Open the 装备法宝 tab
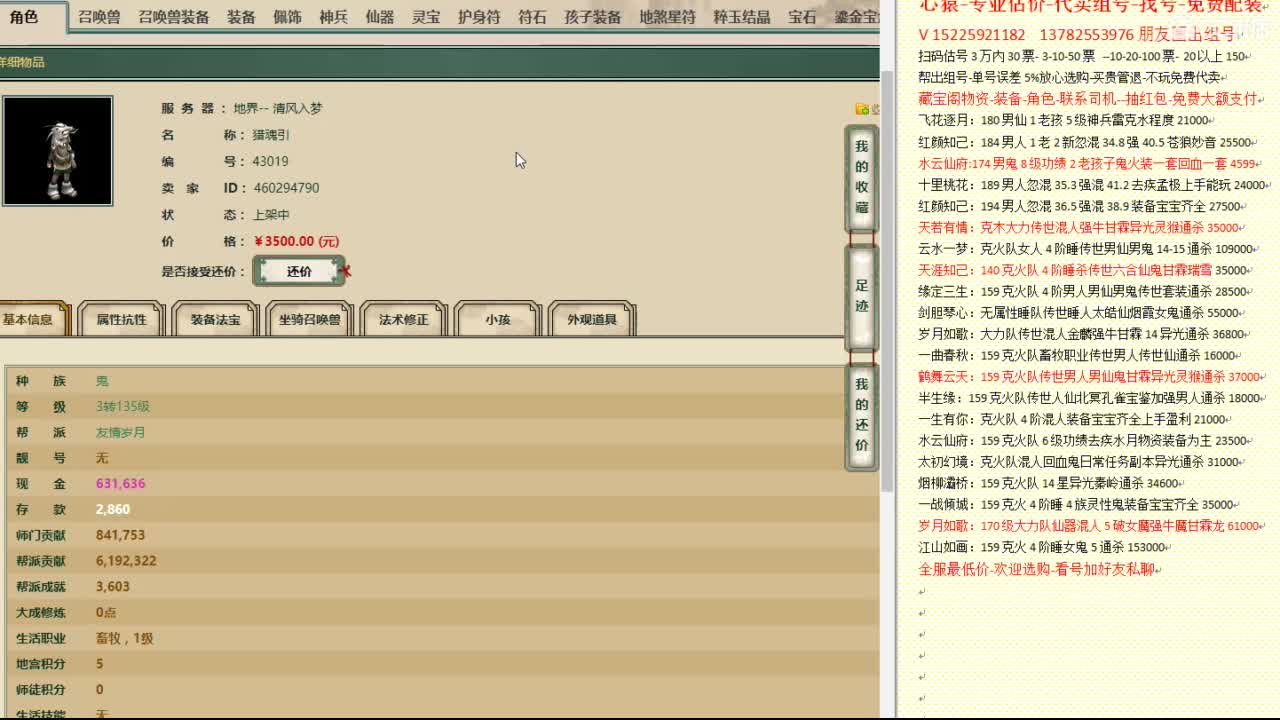Image resolution: width=1280 pixels, height=720 pixels. click(214, 319)
